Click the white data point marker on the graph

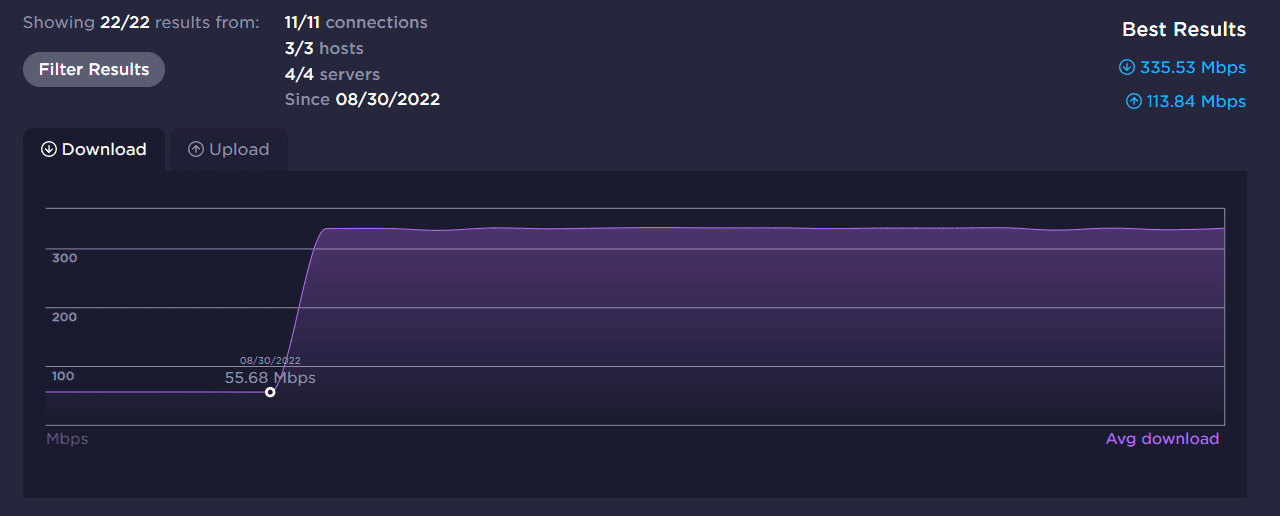[270, 392]
